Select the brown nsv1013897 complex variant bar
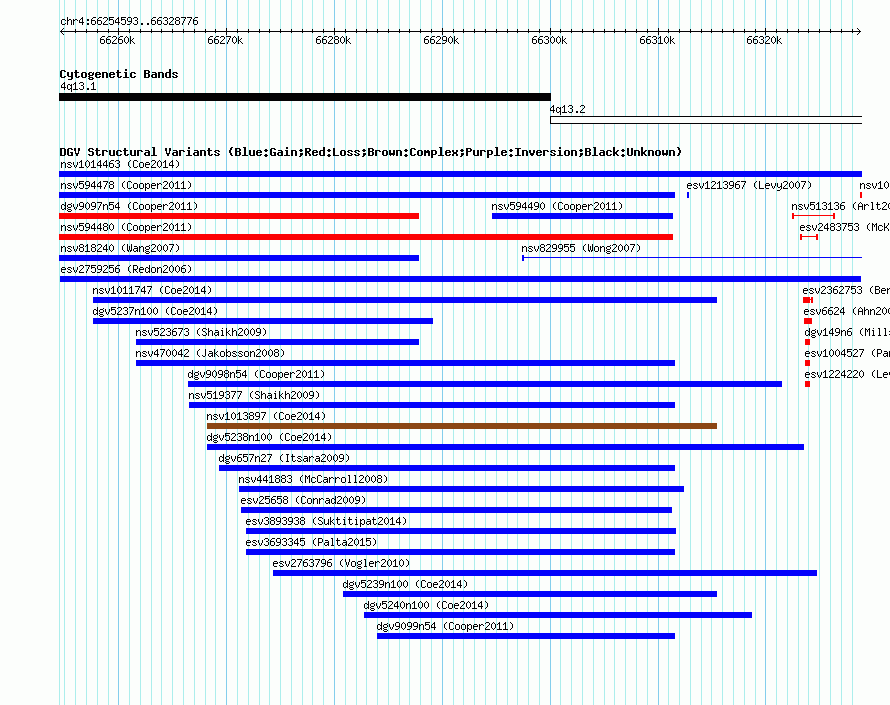Viewport: 890px width, 705px height. coord(462,426)
